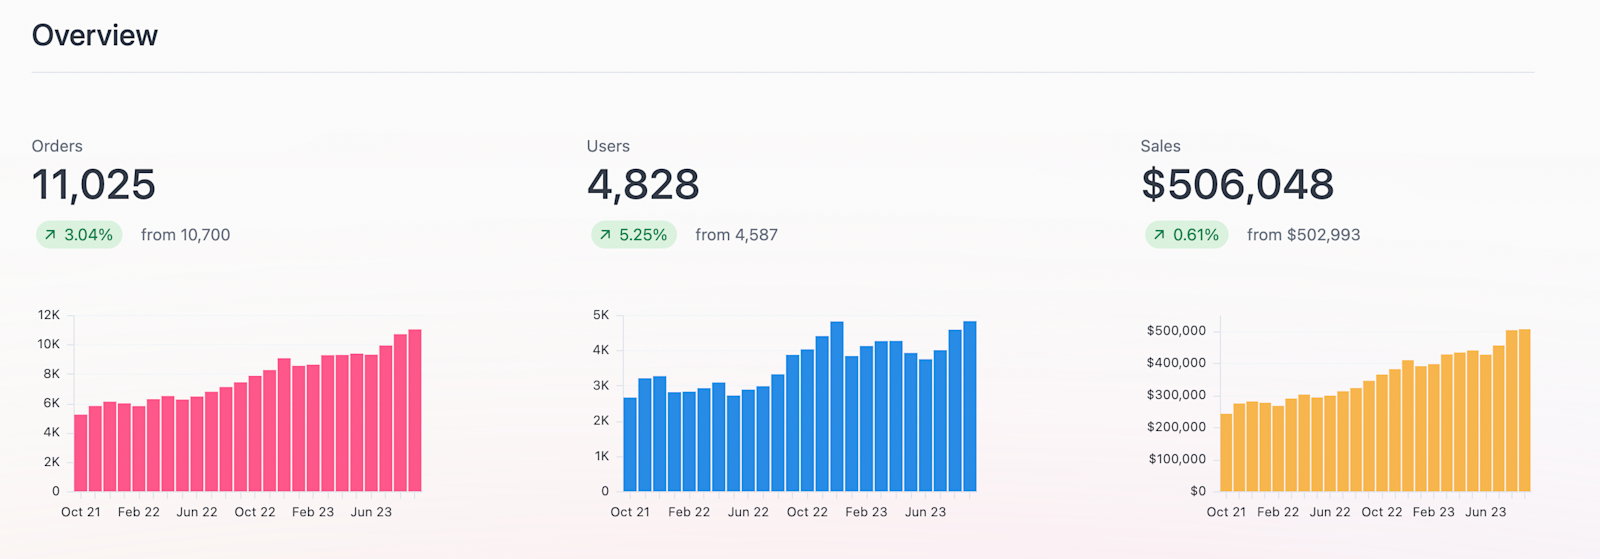Click the up-arrow icon in the 0.61% badge
The width and height of the screenshot is (1600, 559).
(x=1159, y=235)
